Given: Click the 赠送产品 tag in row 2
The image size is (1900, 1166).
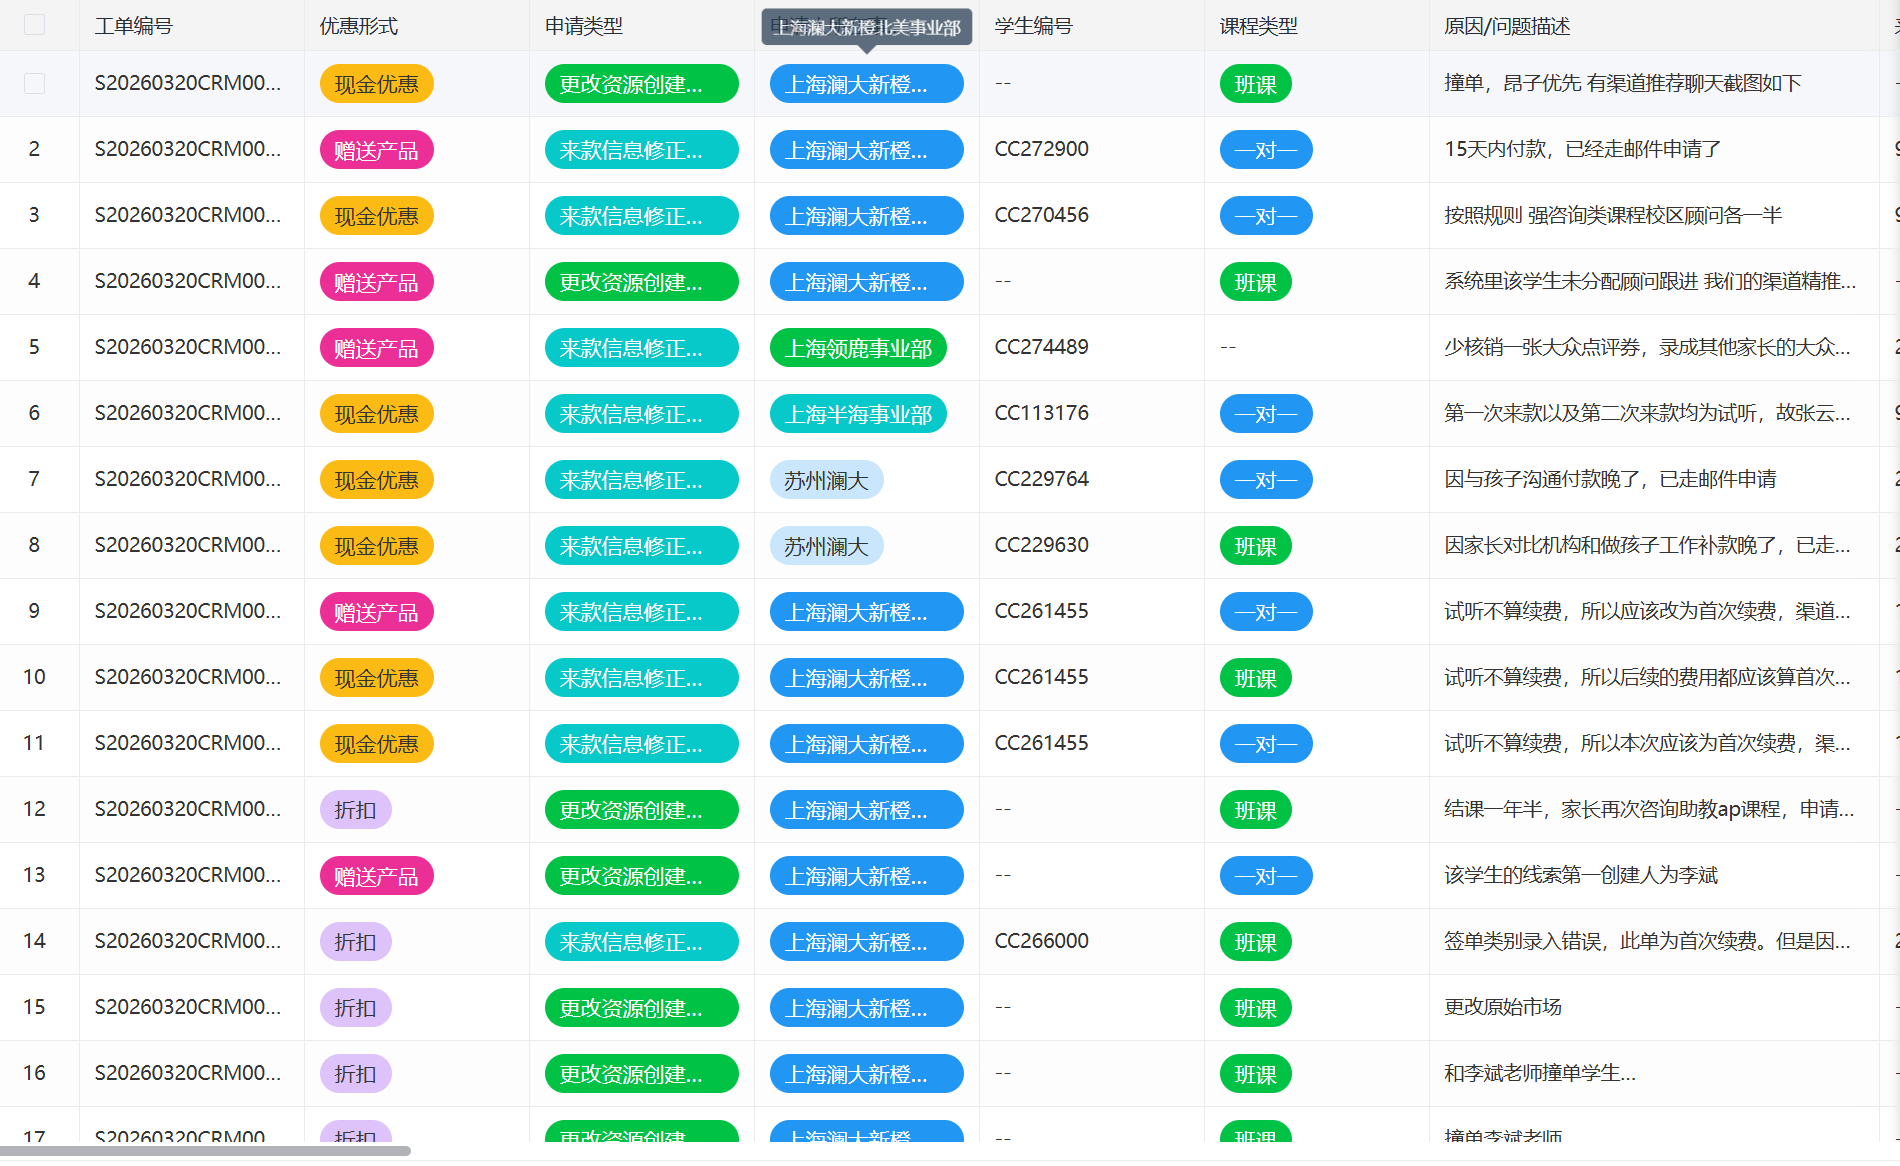Looking at the screenshot, I should (376, 150).
